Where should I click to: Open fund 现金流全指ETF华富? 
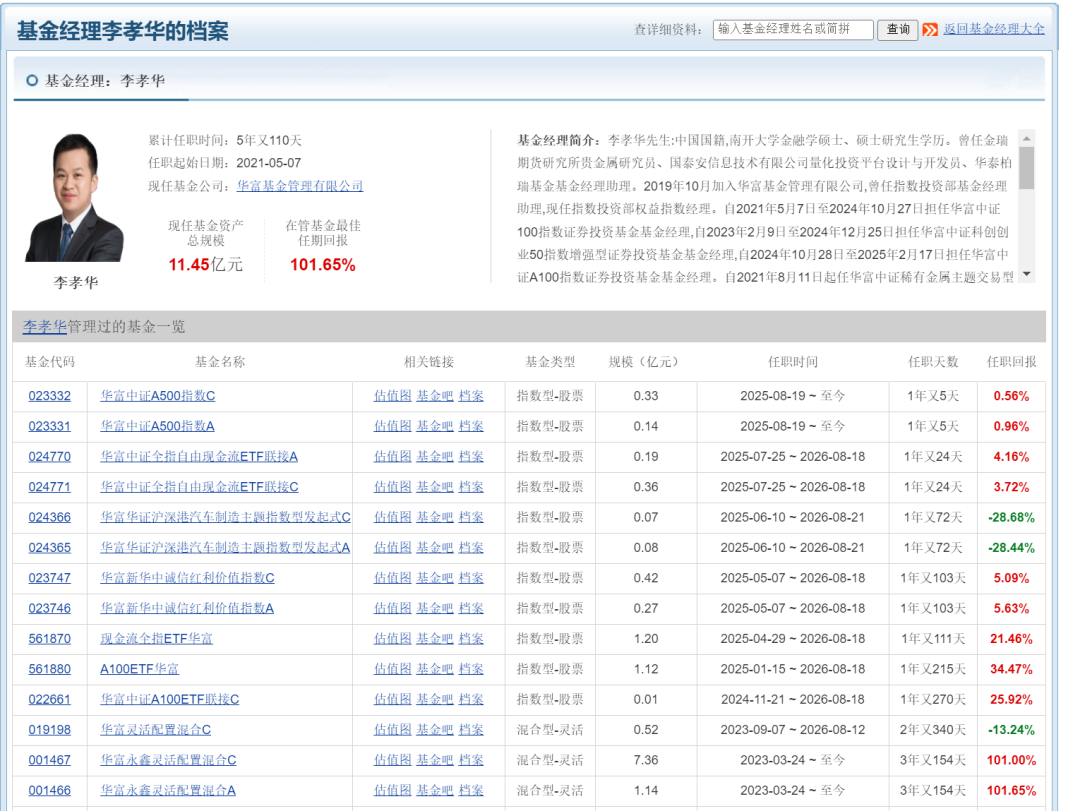tap(156, 639)
